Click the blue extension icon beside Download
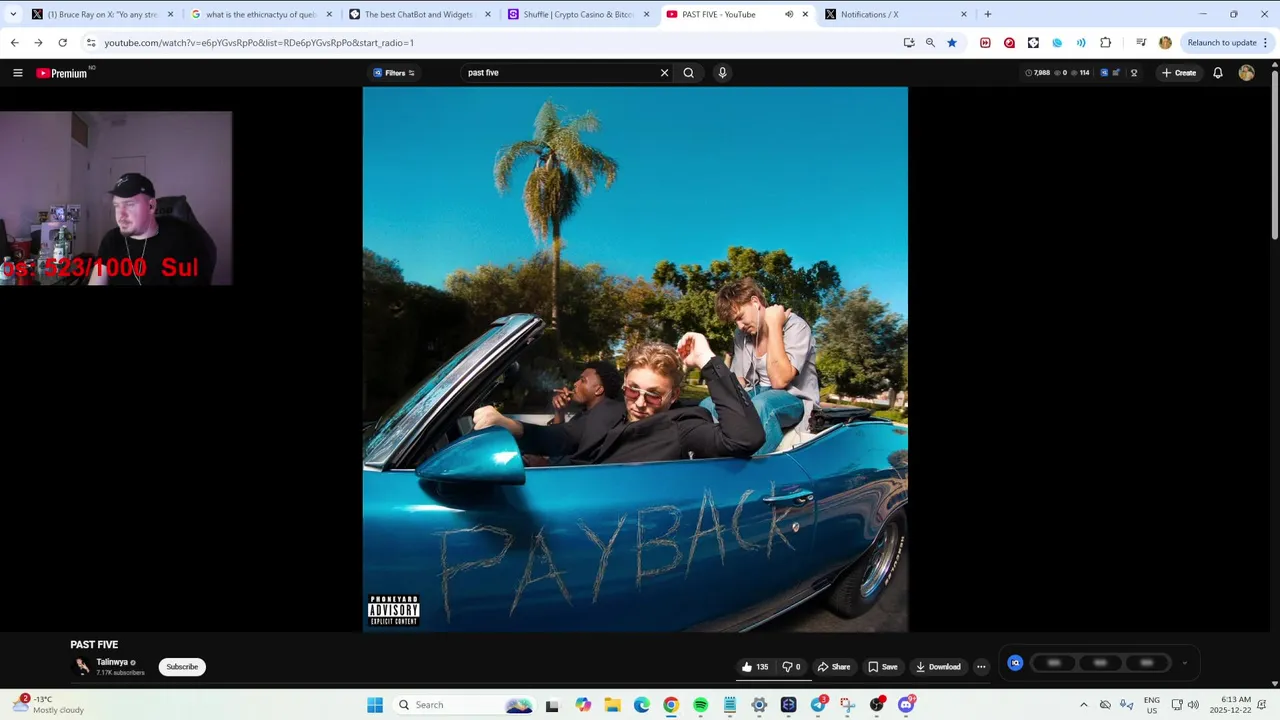Screen dimensions: 1280x720 (1015, 663)
